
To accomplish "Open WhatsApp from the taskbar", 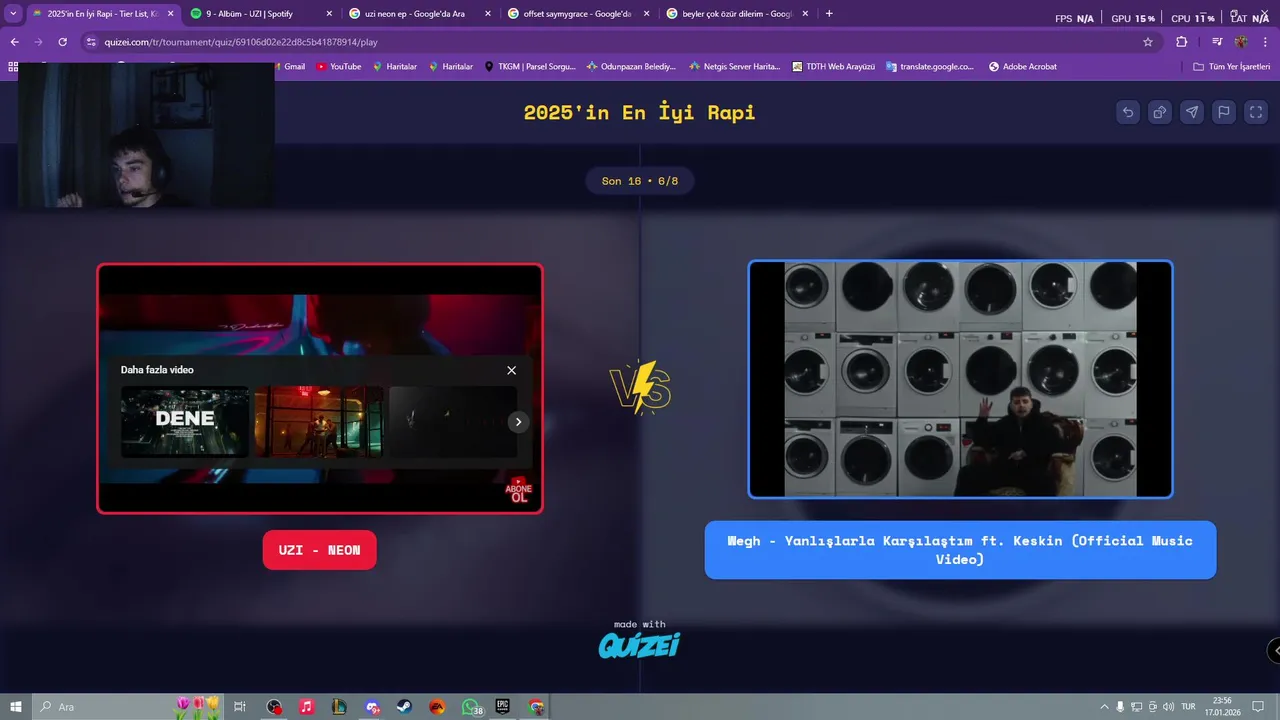I will click(x=471, y=707).
